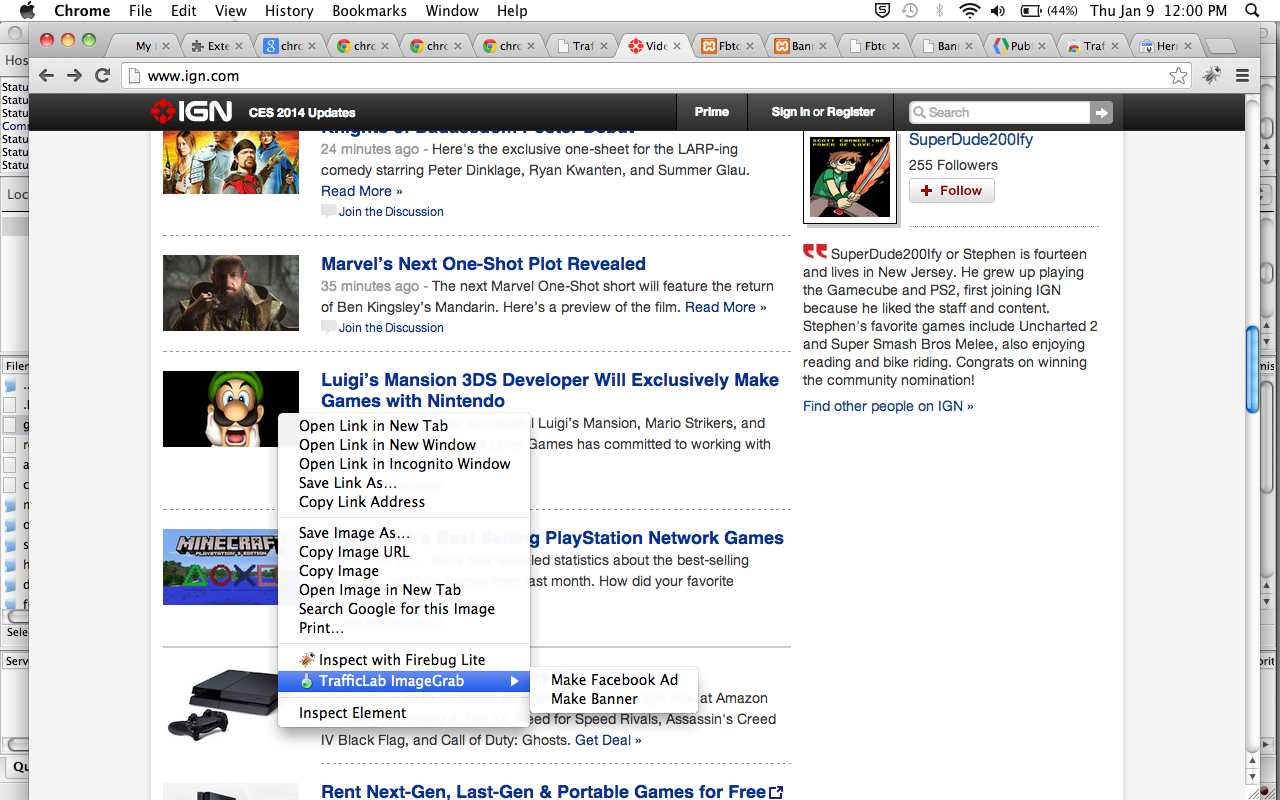Open Rent Next-Gen Games for Free headline
The height and width of the screenshot is (800, 1280).
(543, 791)
